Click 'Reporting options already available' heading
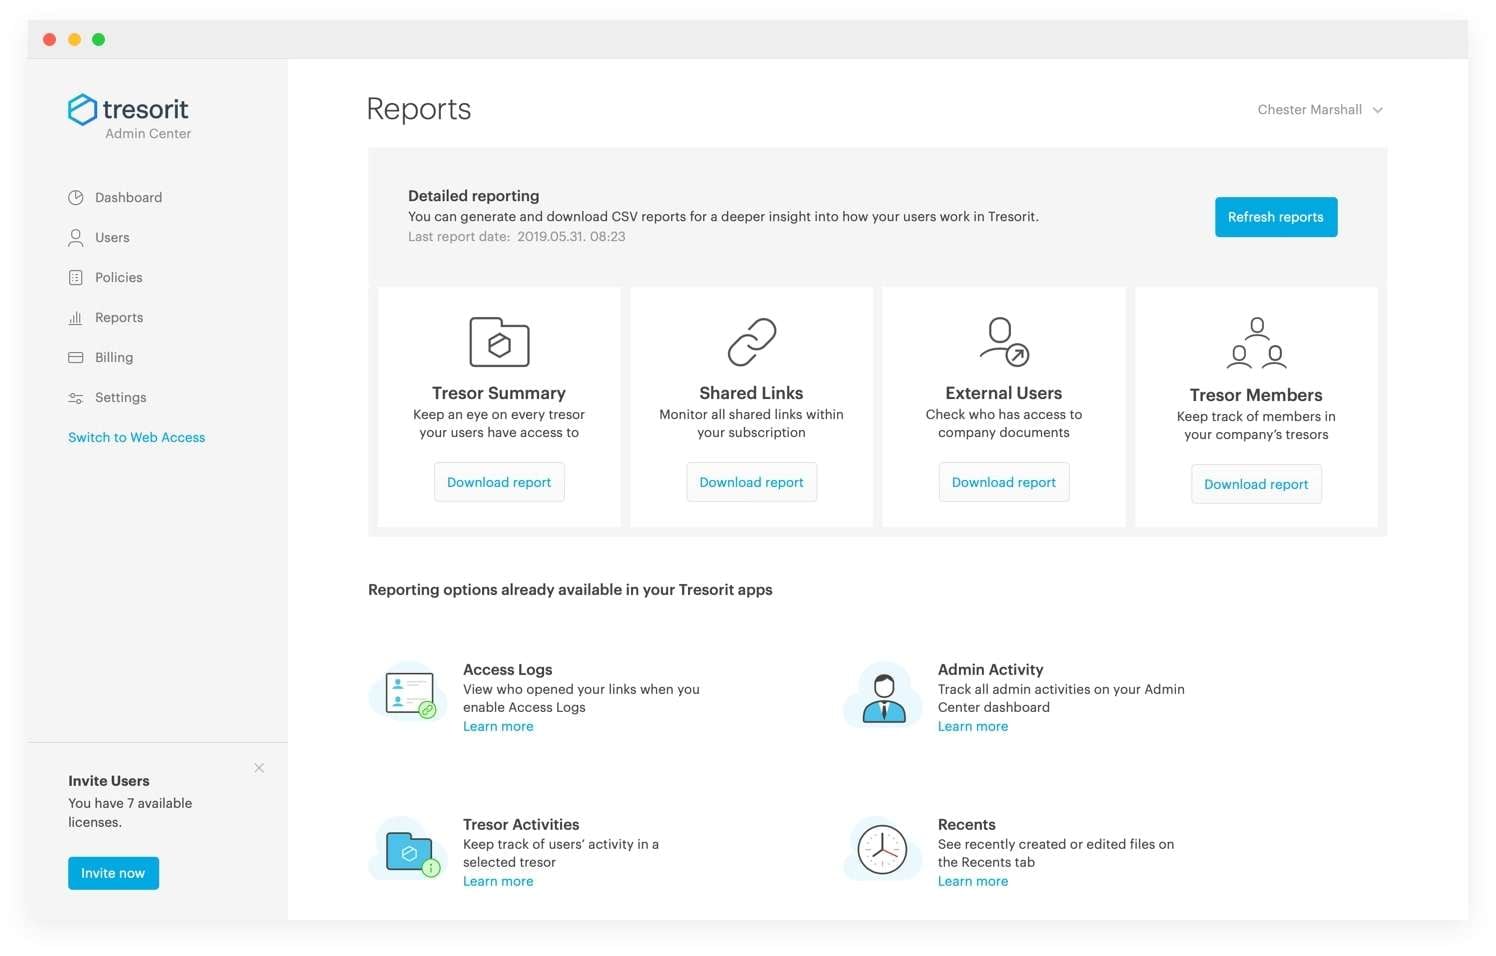The image size is (1496, 956). point(570,590)
